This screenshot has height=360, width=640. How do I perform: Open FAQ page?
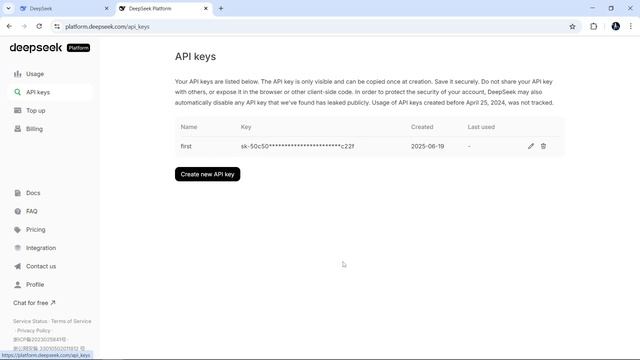[x=31, y=211]
